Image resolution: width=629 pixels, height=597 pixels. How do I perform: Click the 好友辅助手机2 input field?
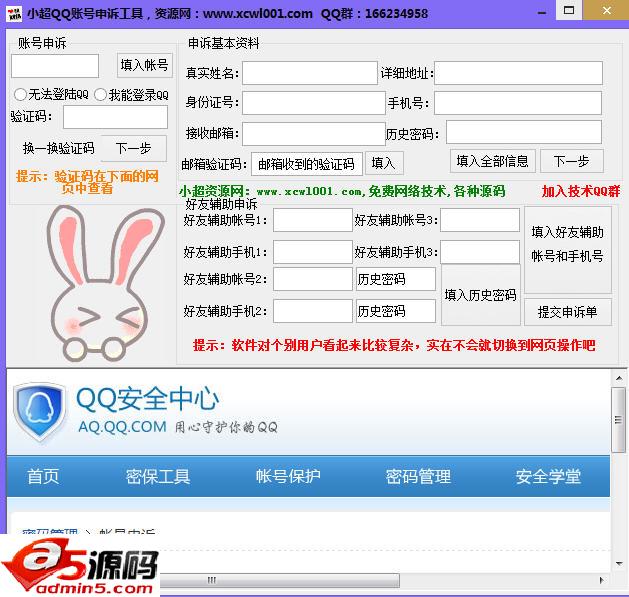(x=313, y=311)
